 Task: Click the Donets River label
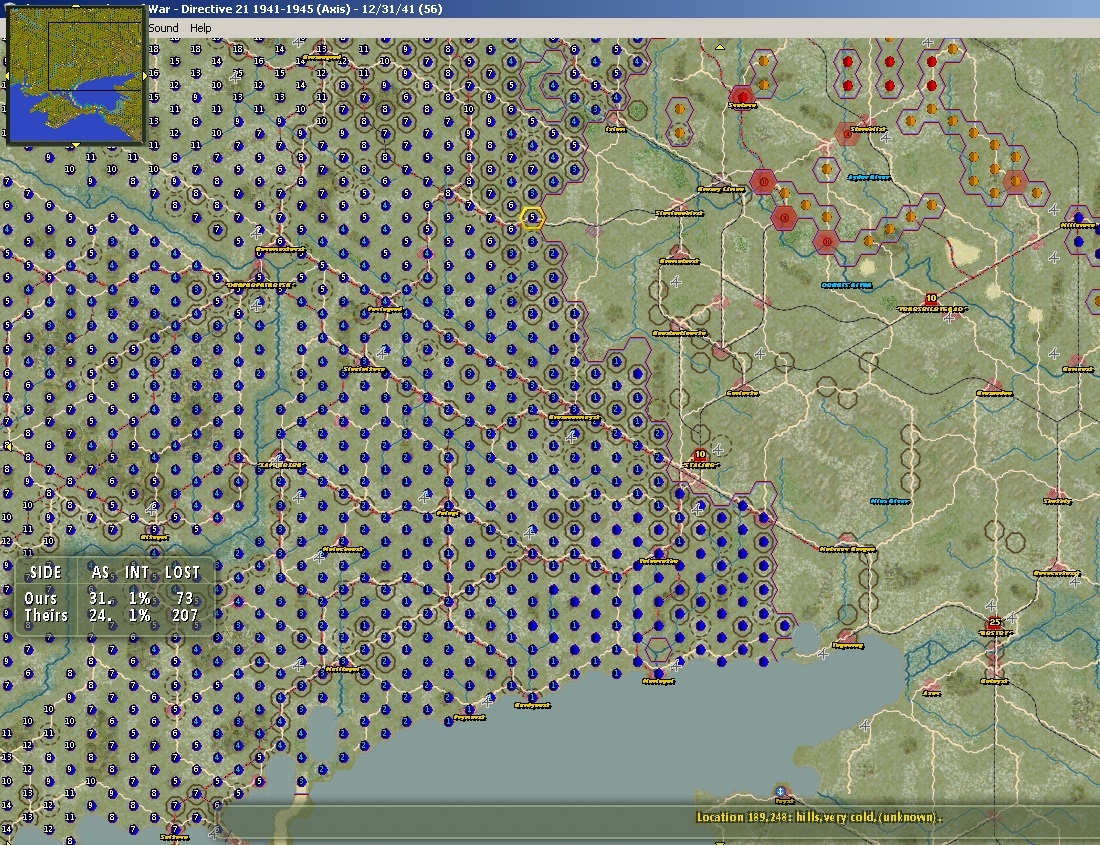tap(847, 285)
